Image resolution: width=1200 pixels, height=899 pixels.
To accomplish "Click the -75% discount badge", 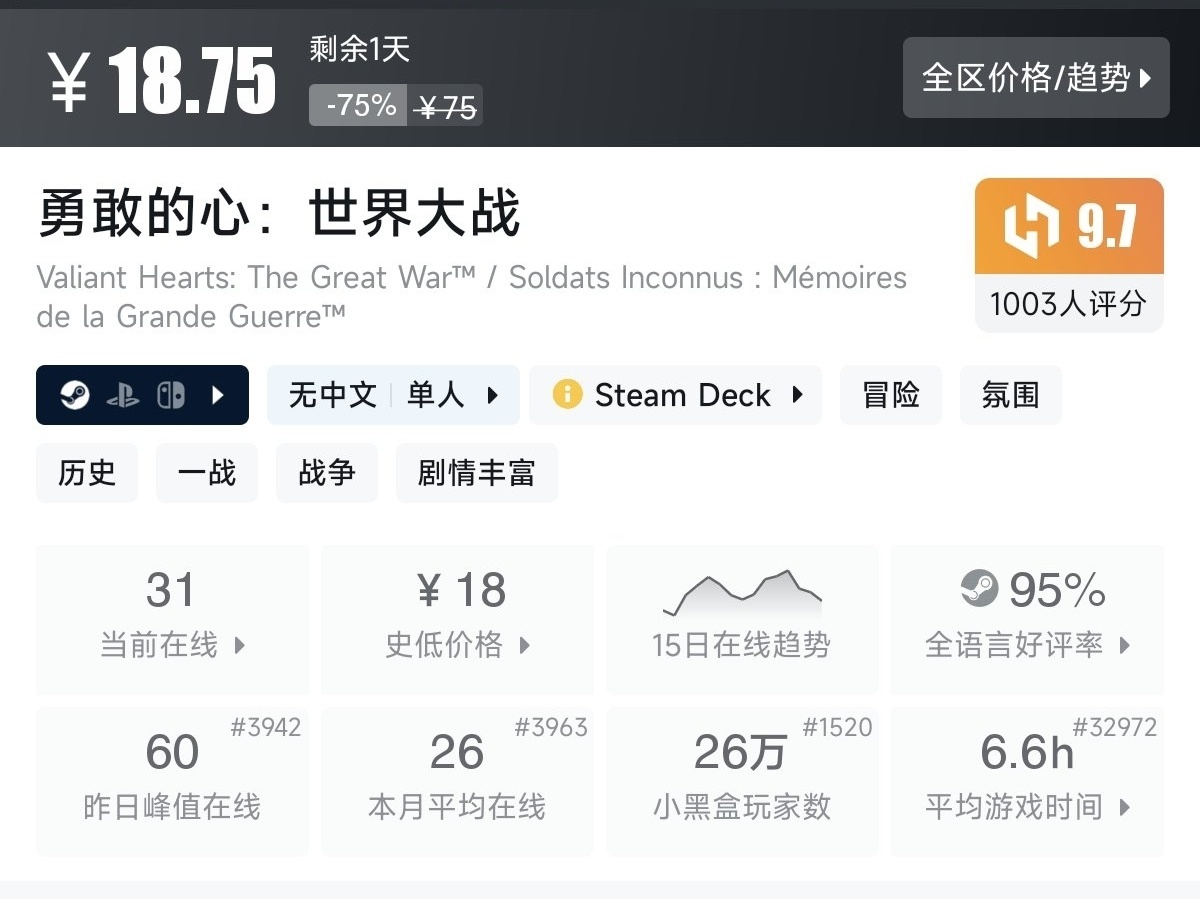I will coord(360,105).
